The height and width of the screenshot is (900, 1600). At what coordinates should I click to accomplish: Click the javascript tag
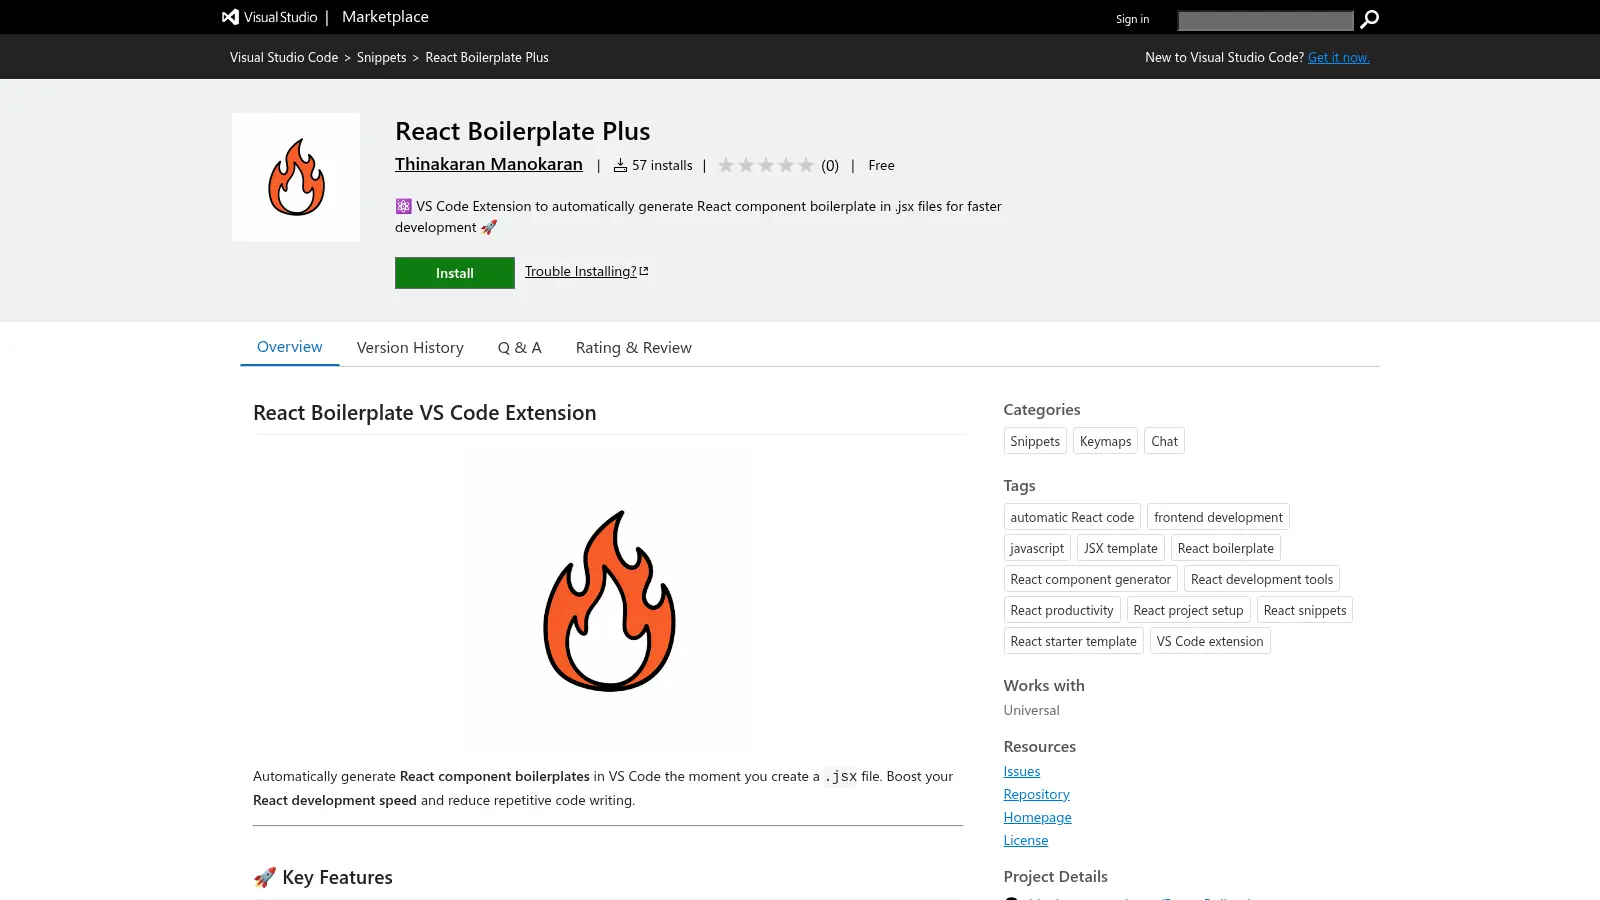pyautogui.click(x=1037, y=548)
